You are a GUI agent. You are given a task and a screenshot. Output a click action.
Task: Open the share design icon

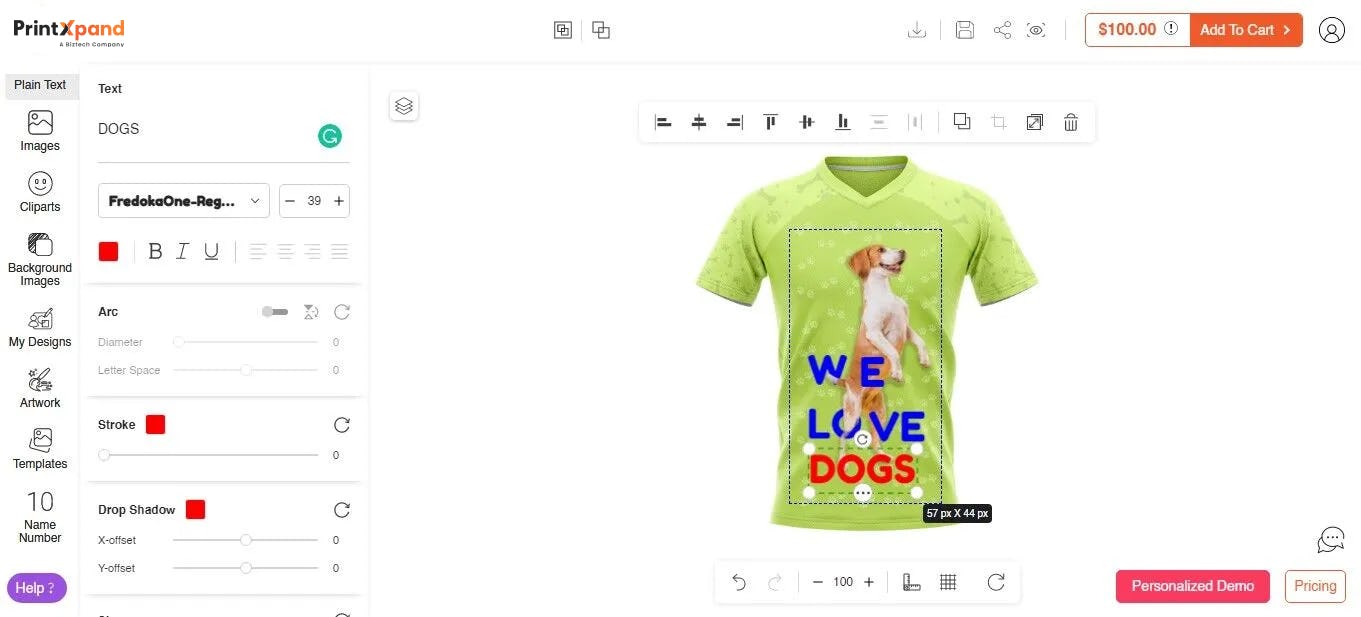pyautogui.click(x=1002, y=30)
